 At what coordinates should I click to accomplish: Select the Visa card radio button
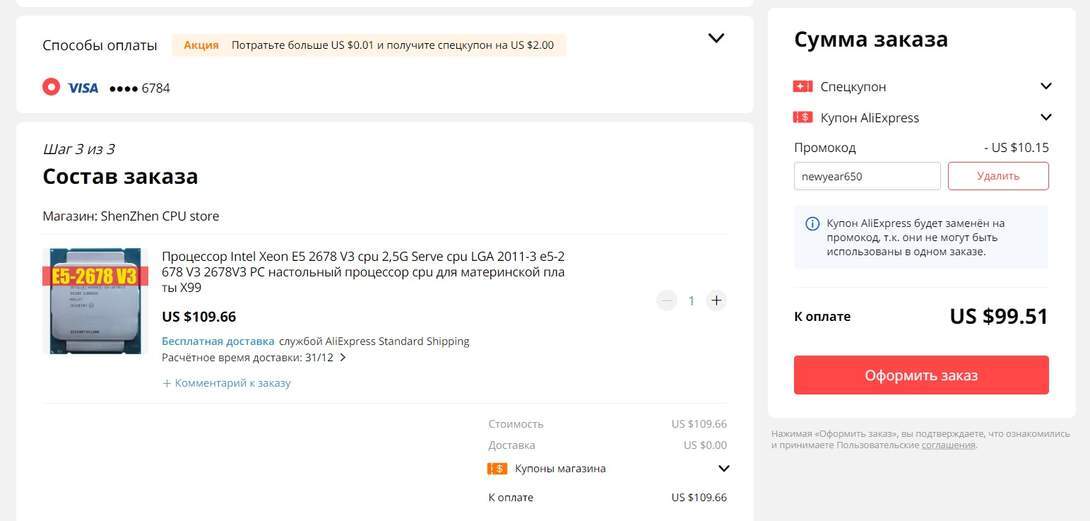pyautogui.click(x=51, y=87)
